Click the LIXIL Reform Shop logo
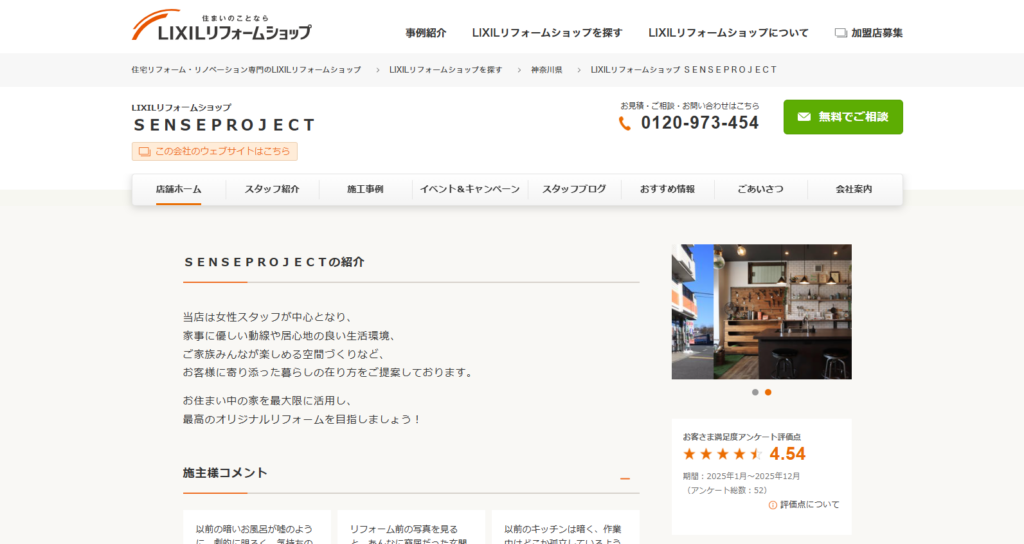Screen dimensions: 1024x544 (x=221, y=26)
